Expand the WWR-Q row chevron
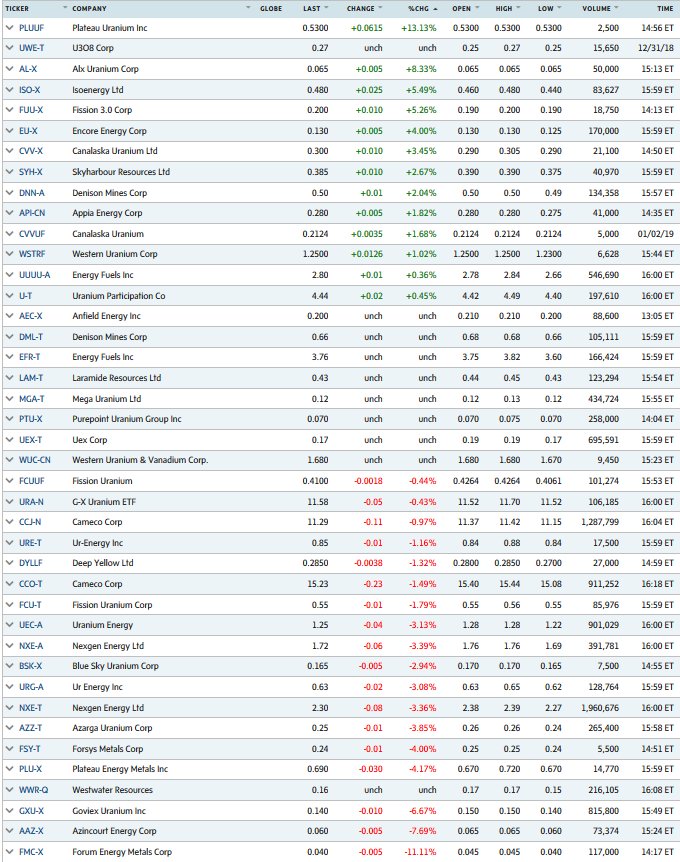 pos(9,790)
